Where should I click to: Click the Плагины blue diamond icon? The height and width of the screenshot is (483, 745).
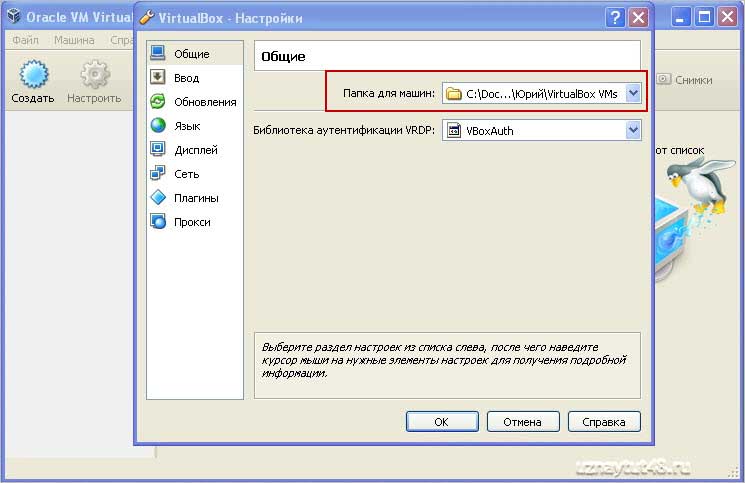click(158, 198)
